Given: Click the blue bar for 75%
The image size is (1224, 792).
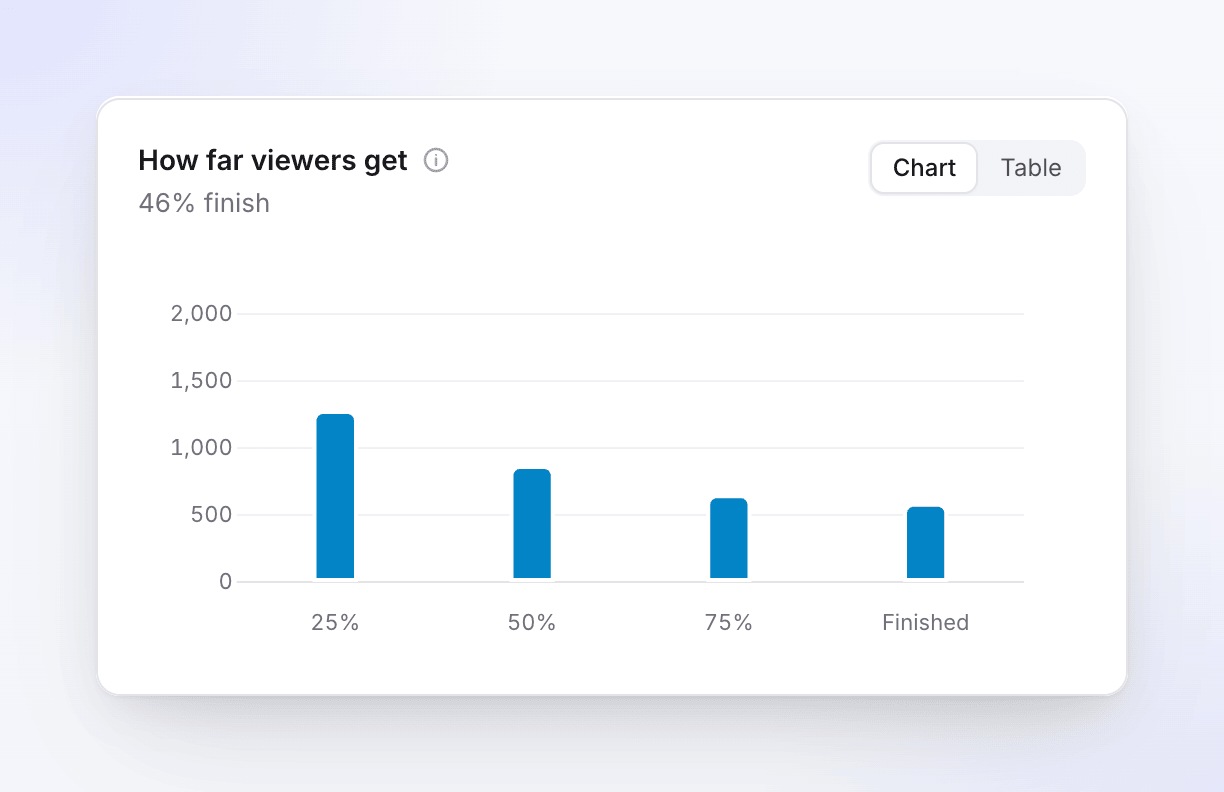Looking at the screenshot, I should pyautogui.click(x=729, y=538).
